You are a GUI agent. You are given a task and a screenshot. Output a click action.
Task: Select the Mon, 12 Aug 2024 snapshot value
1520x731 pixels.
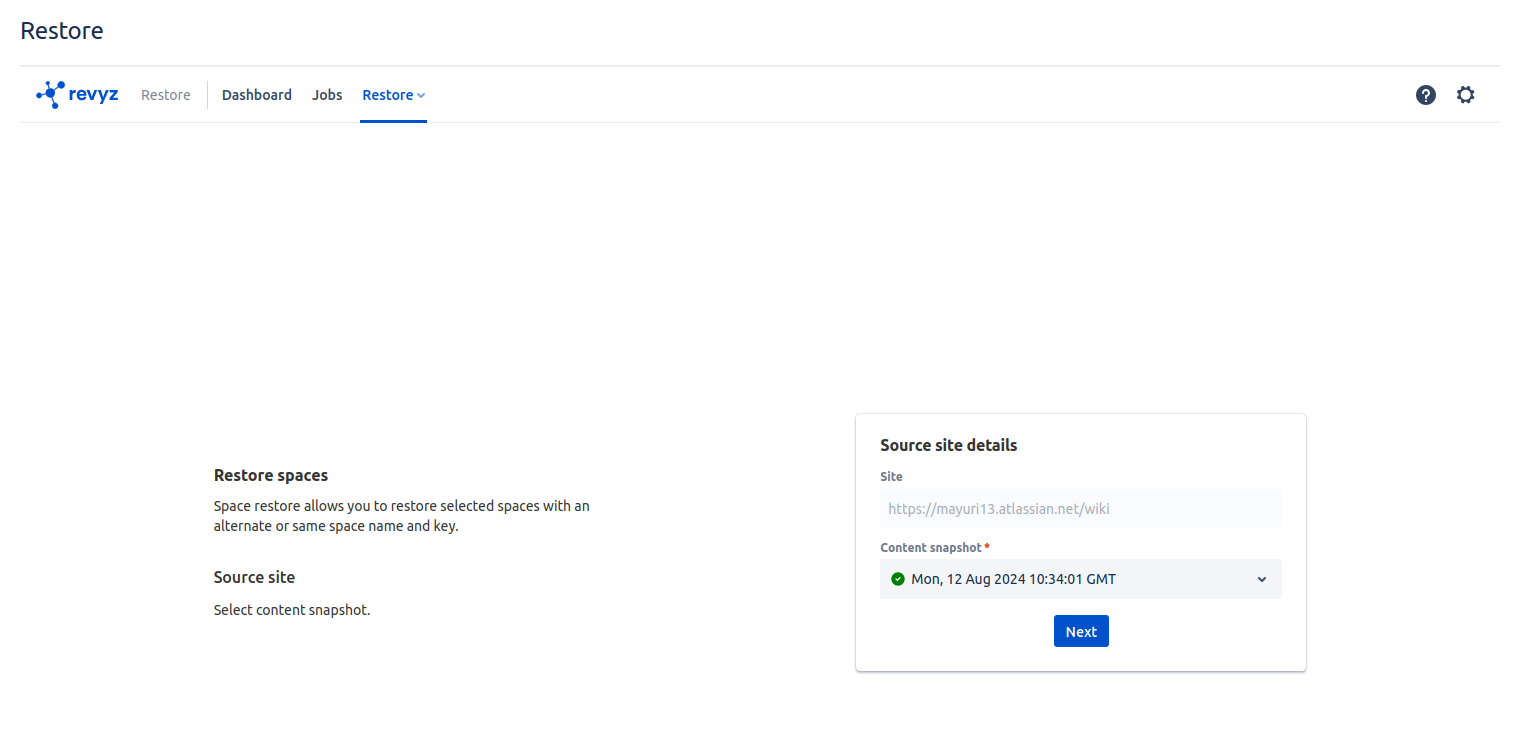[x=1013, y=579]
